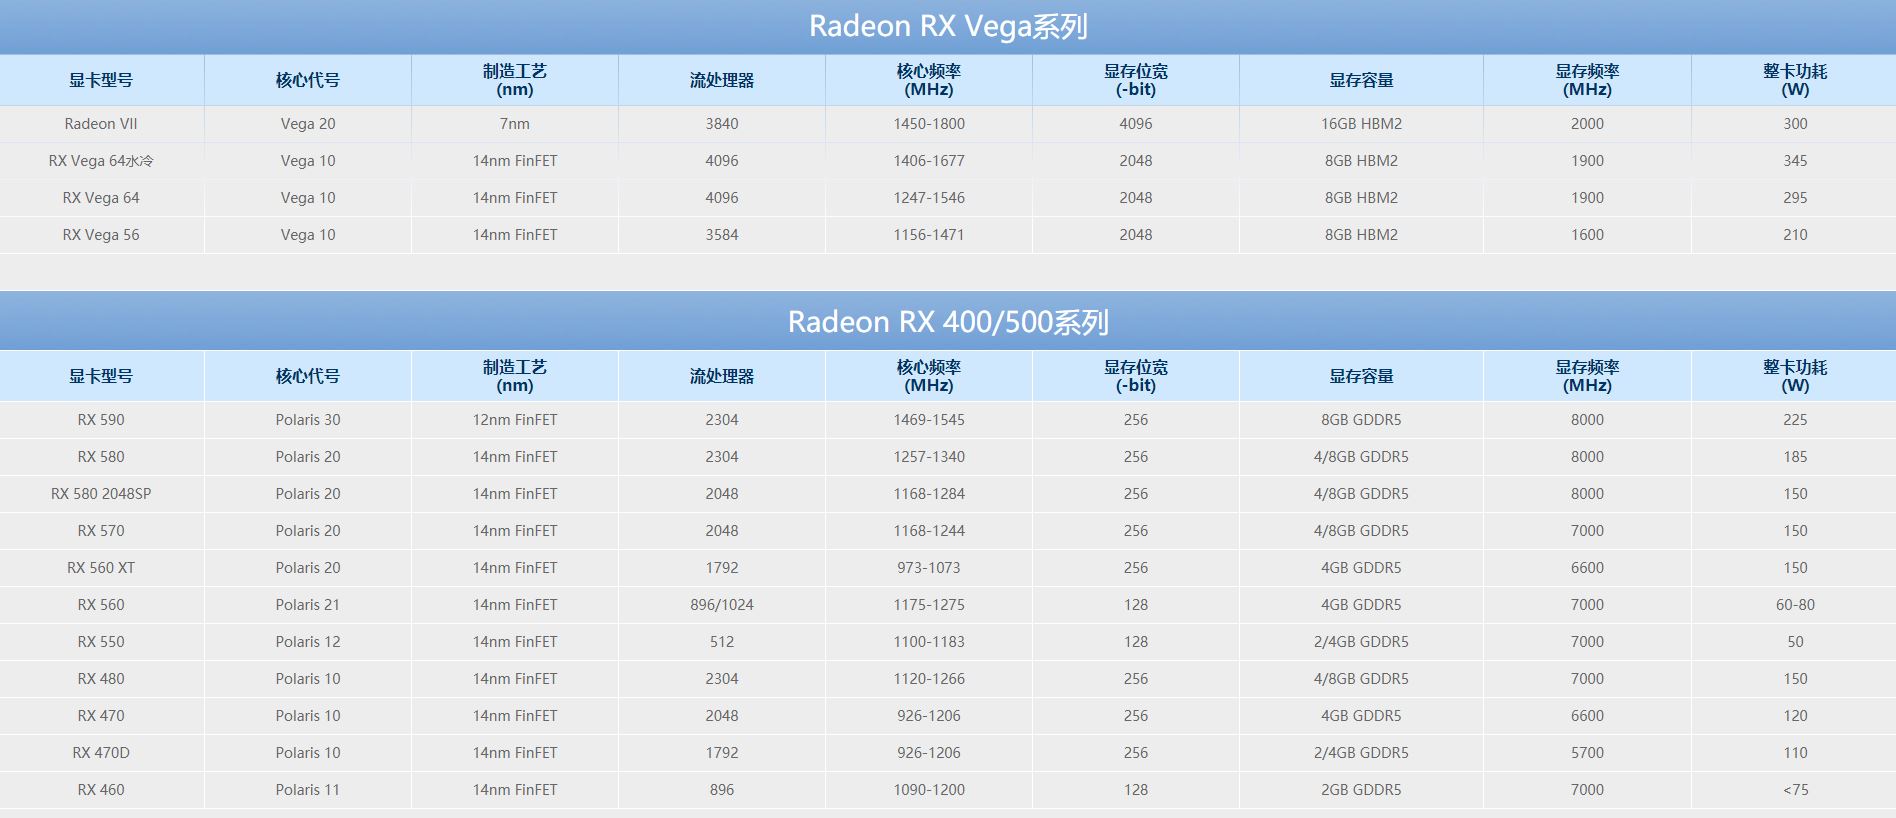Click the 1156-1471 core frequency cell
The image size is (1896, 818).
tap(929, 235)
